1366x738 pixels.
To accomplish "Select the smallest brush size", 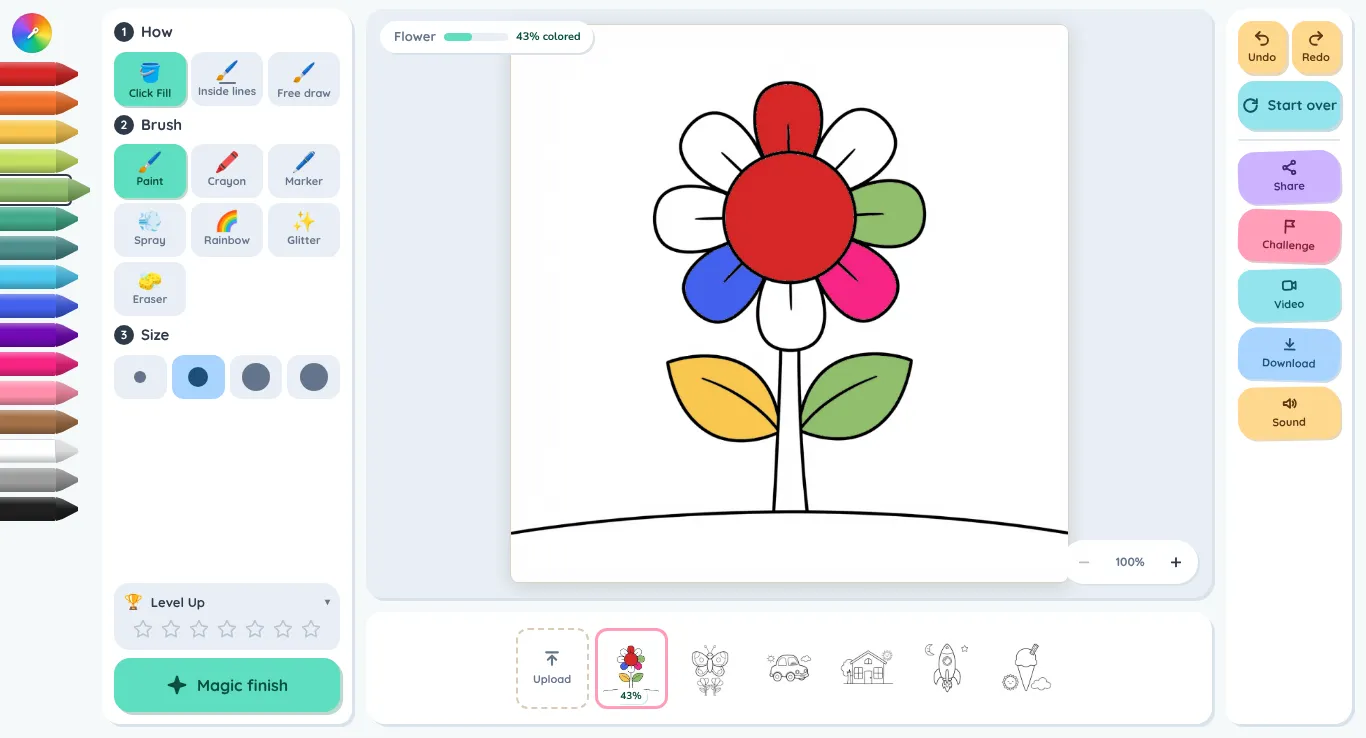I will (x=140, y=377).
